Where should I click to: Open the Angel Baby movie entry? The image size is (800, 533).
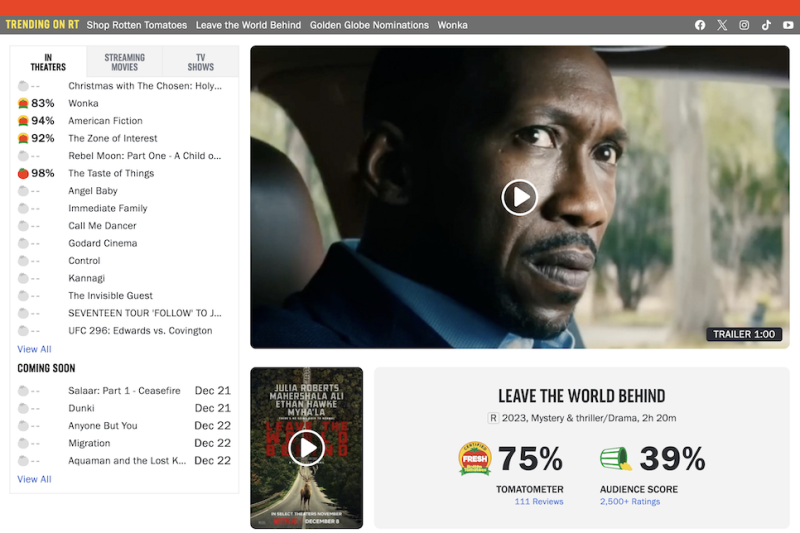93,191
